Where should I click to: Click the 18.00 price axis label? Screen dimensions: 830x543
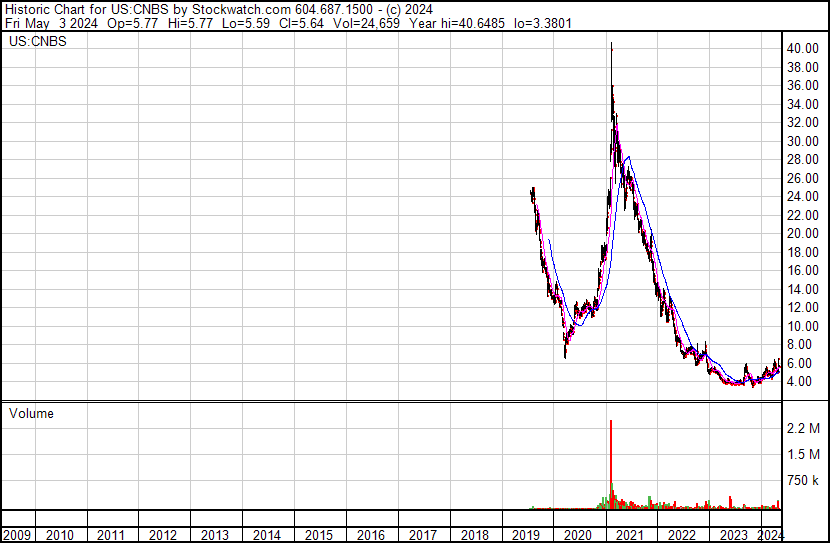(802, 252)
